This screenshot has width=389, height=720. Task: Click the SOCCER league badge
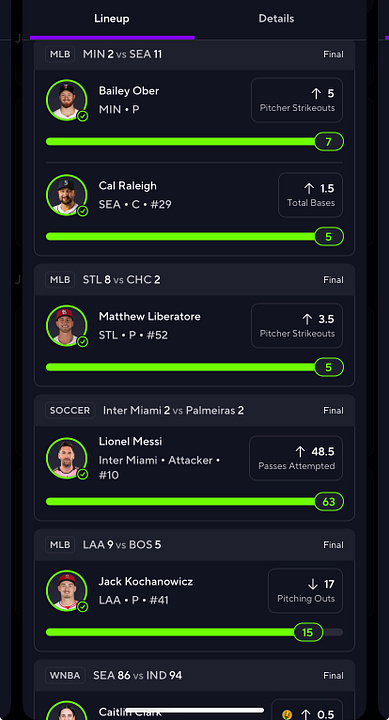[x=70, y=410]
